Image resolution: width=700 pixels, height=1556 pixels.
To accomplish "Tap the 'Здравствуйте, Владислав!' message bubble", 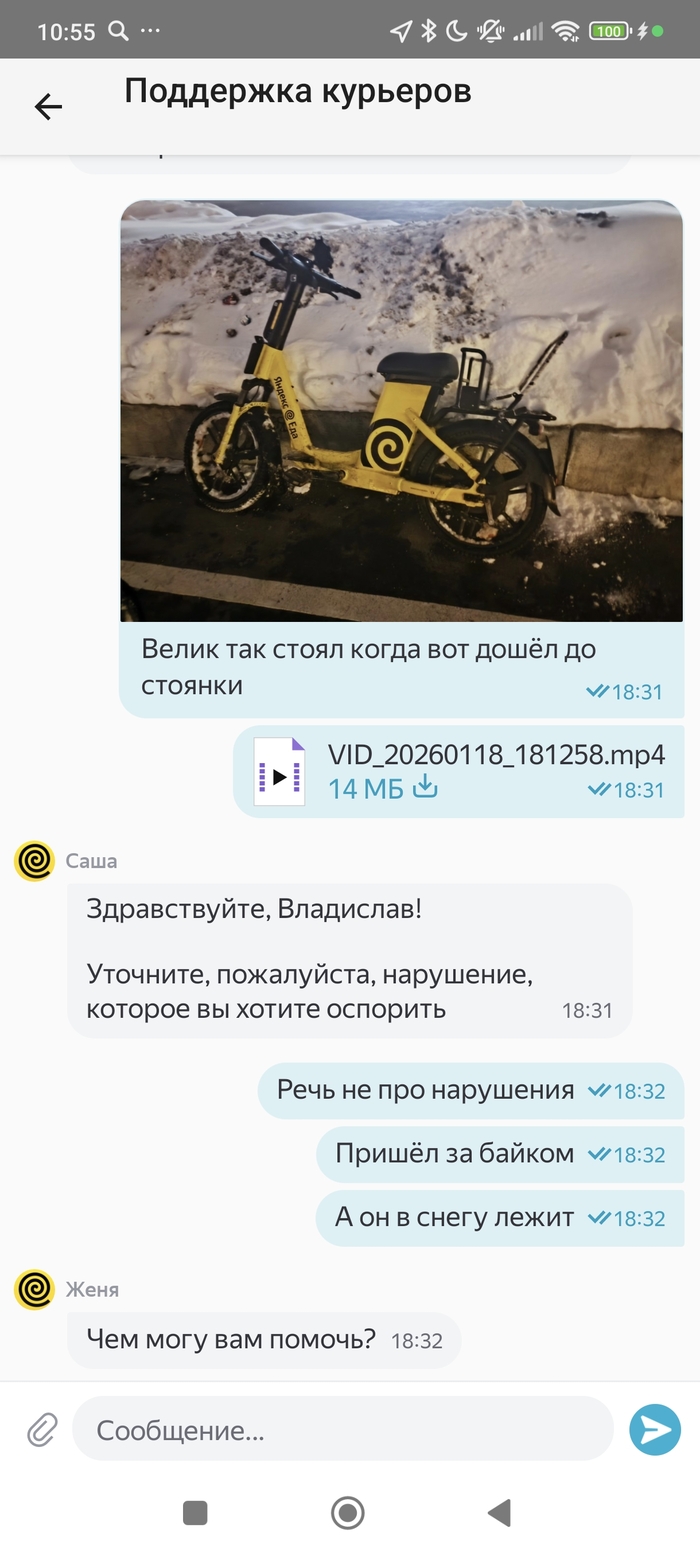I will 350,960.
